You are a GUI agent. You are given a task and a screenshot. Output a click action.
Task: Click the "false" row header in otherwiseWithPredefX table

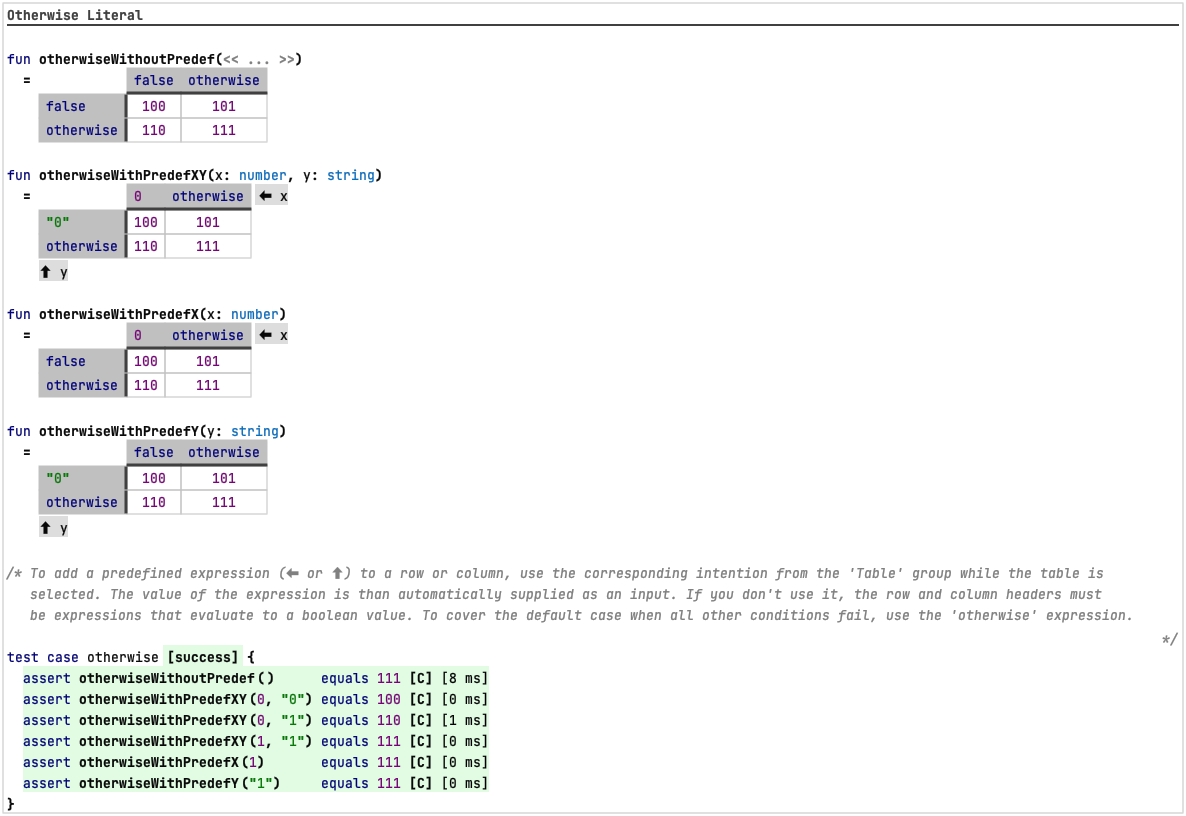click(x=66, y=361)
